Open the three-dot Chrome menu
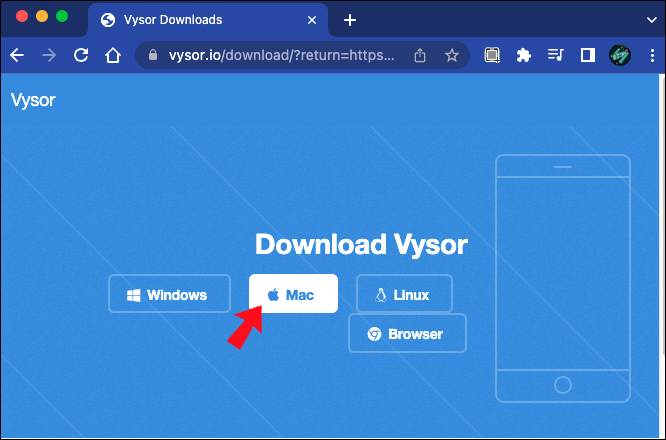666x440 pixels. point(652,55)
